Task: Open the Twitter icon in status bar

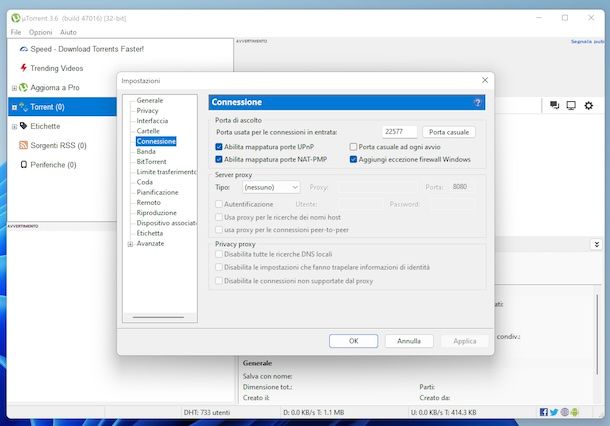Action: click(554, 412)
